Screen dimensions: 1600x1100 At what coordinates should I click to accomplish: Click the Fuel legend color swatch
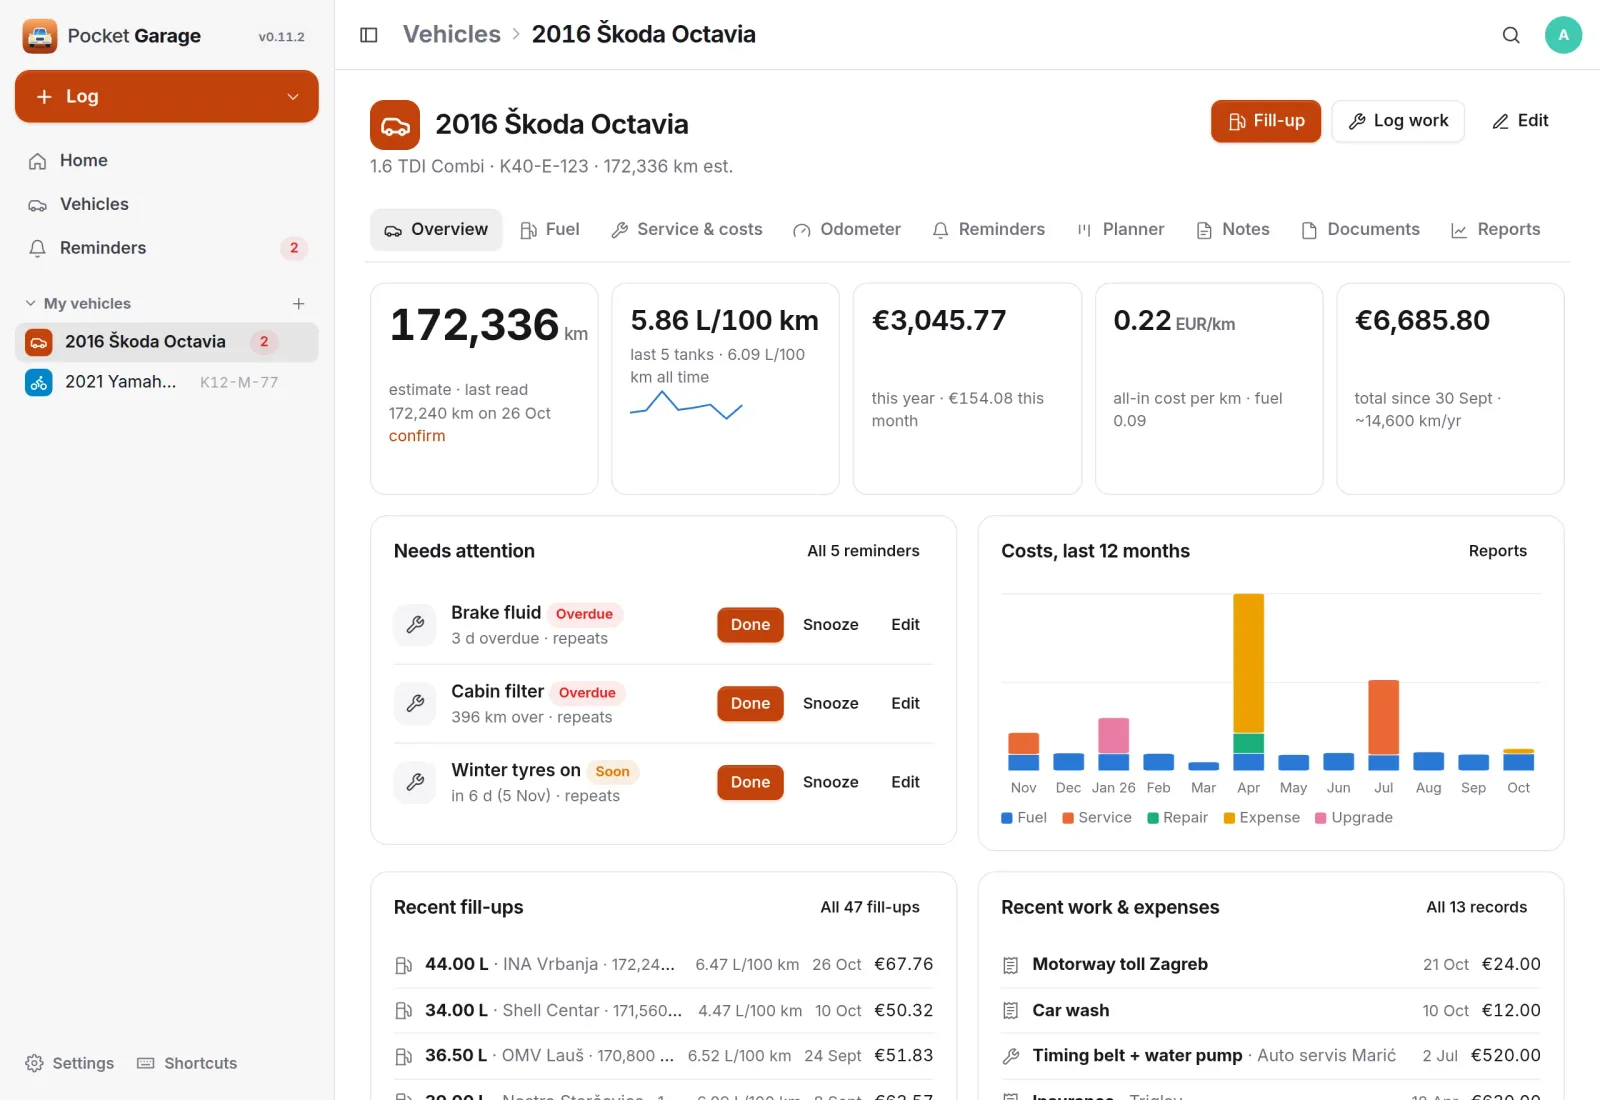tap(1007, 818)
